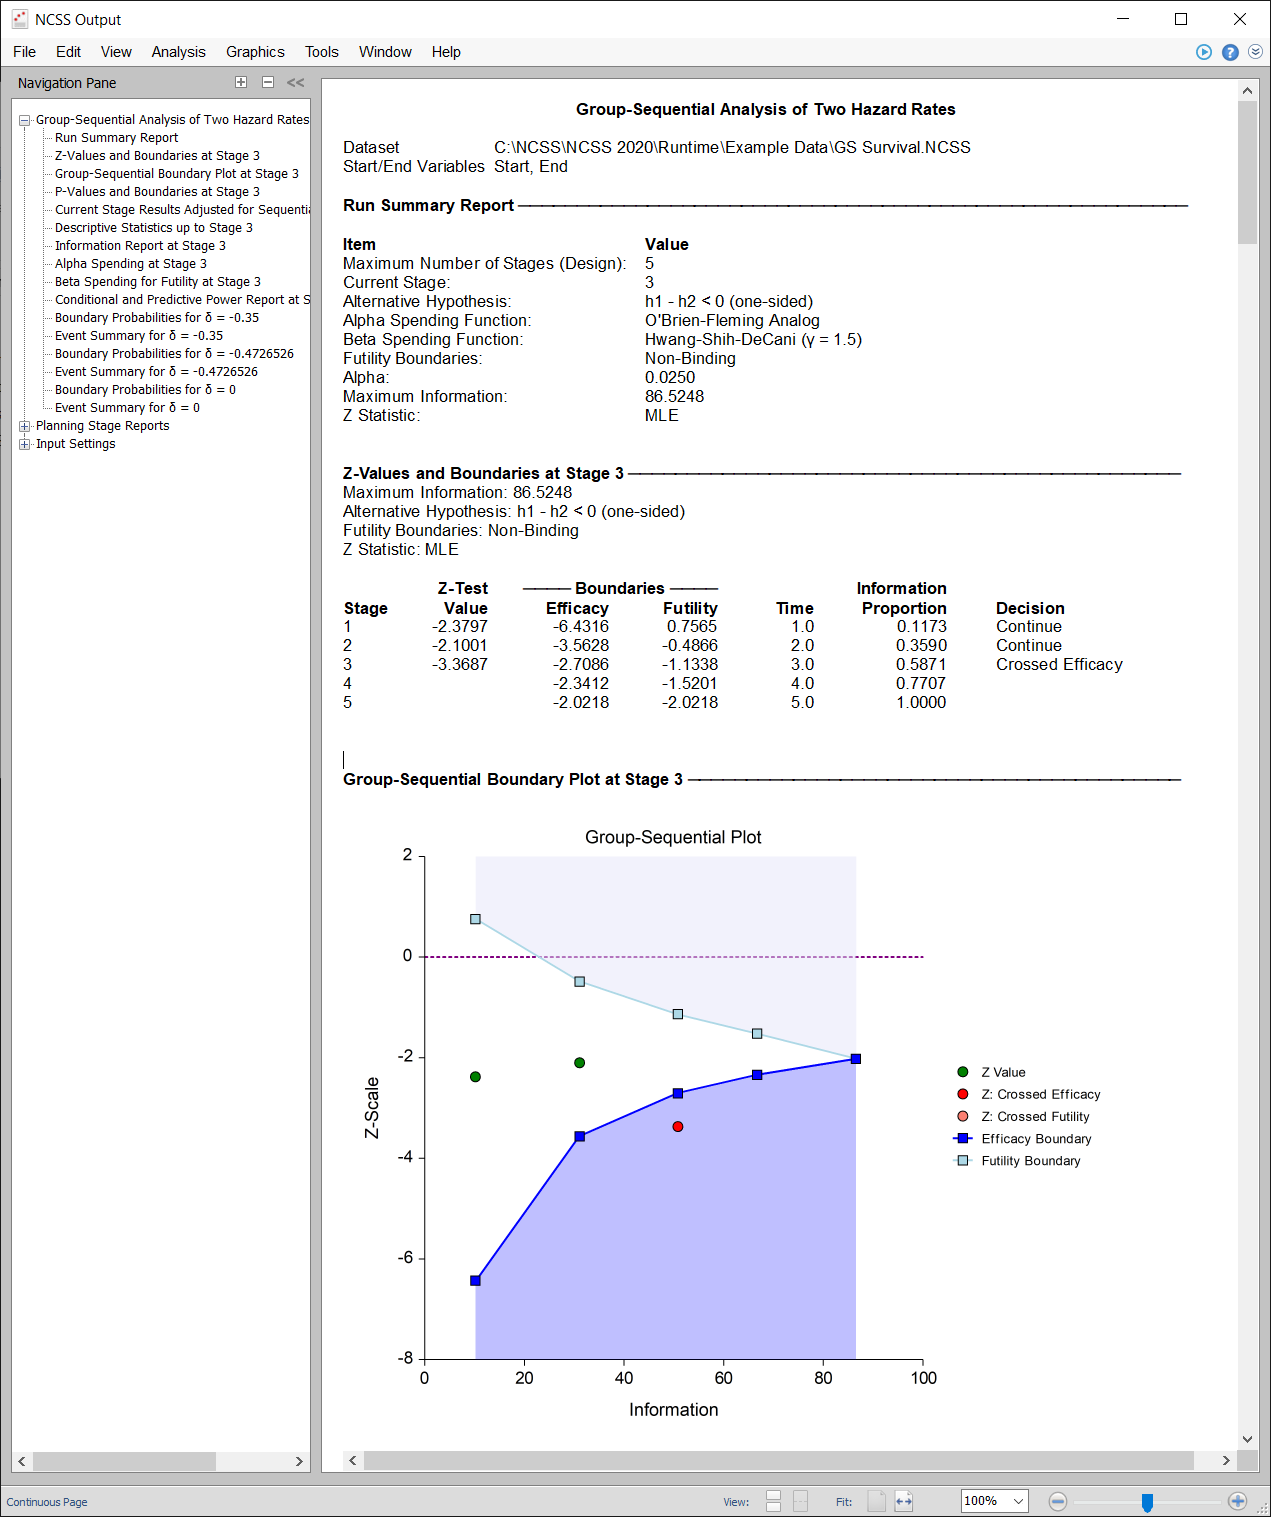Open Conditional and Predictive Power Report

182,300
